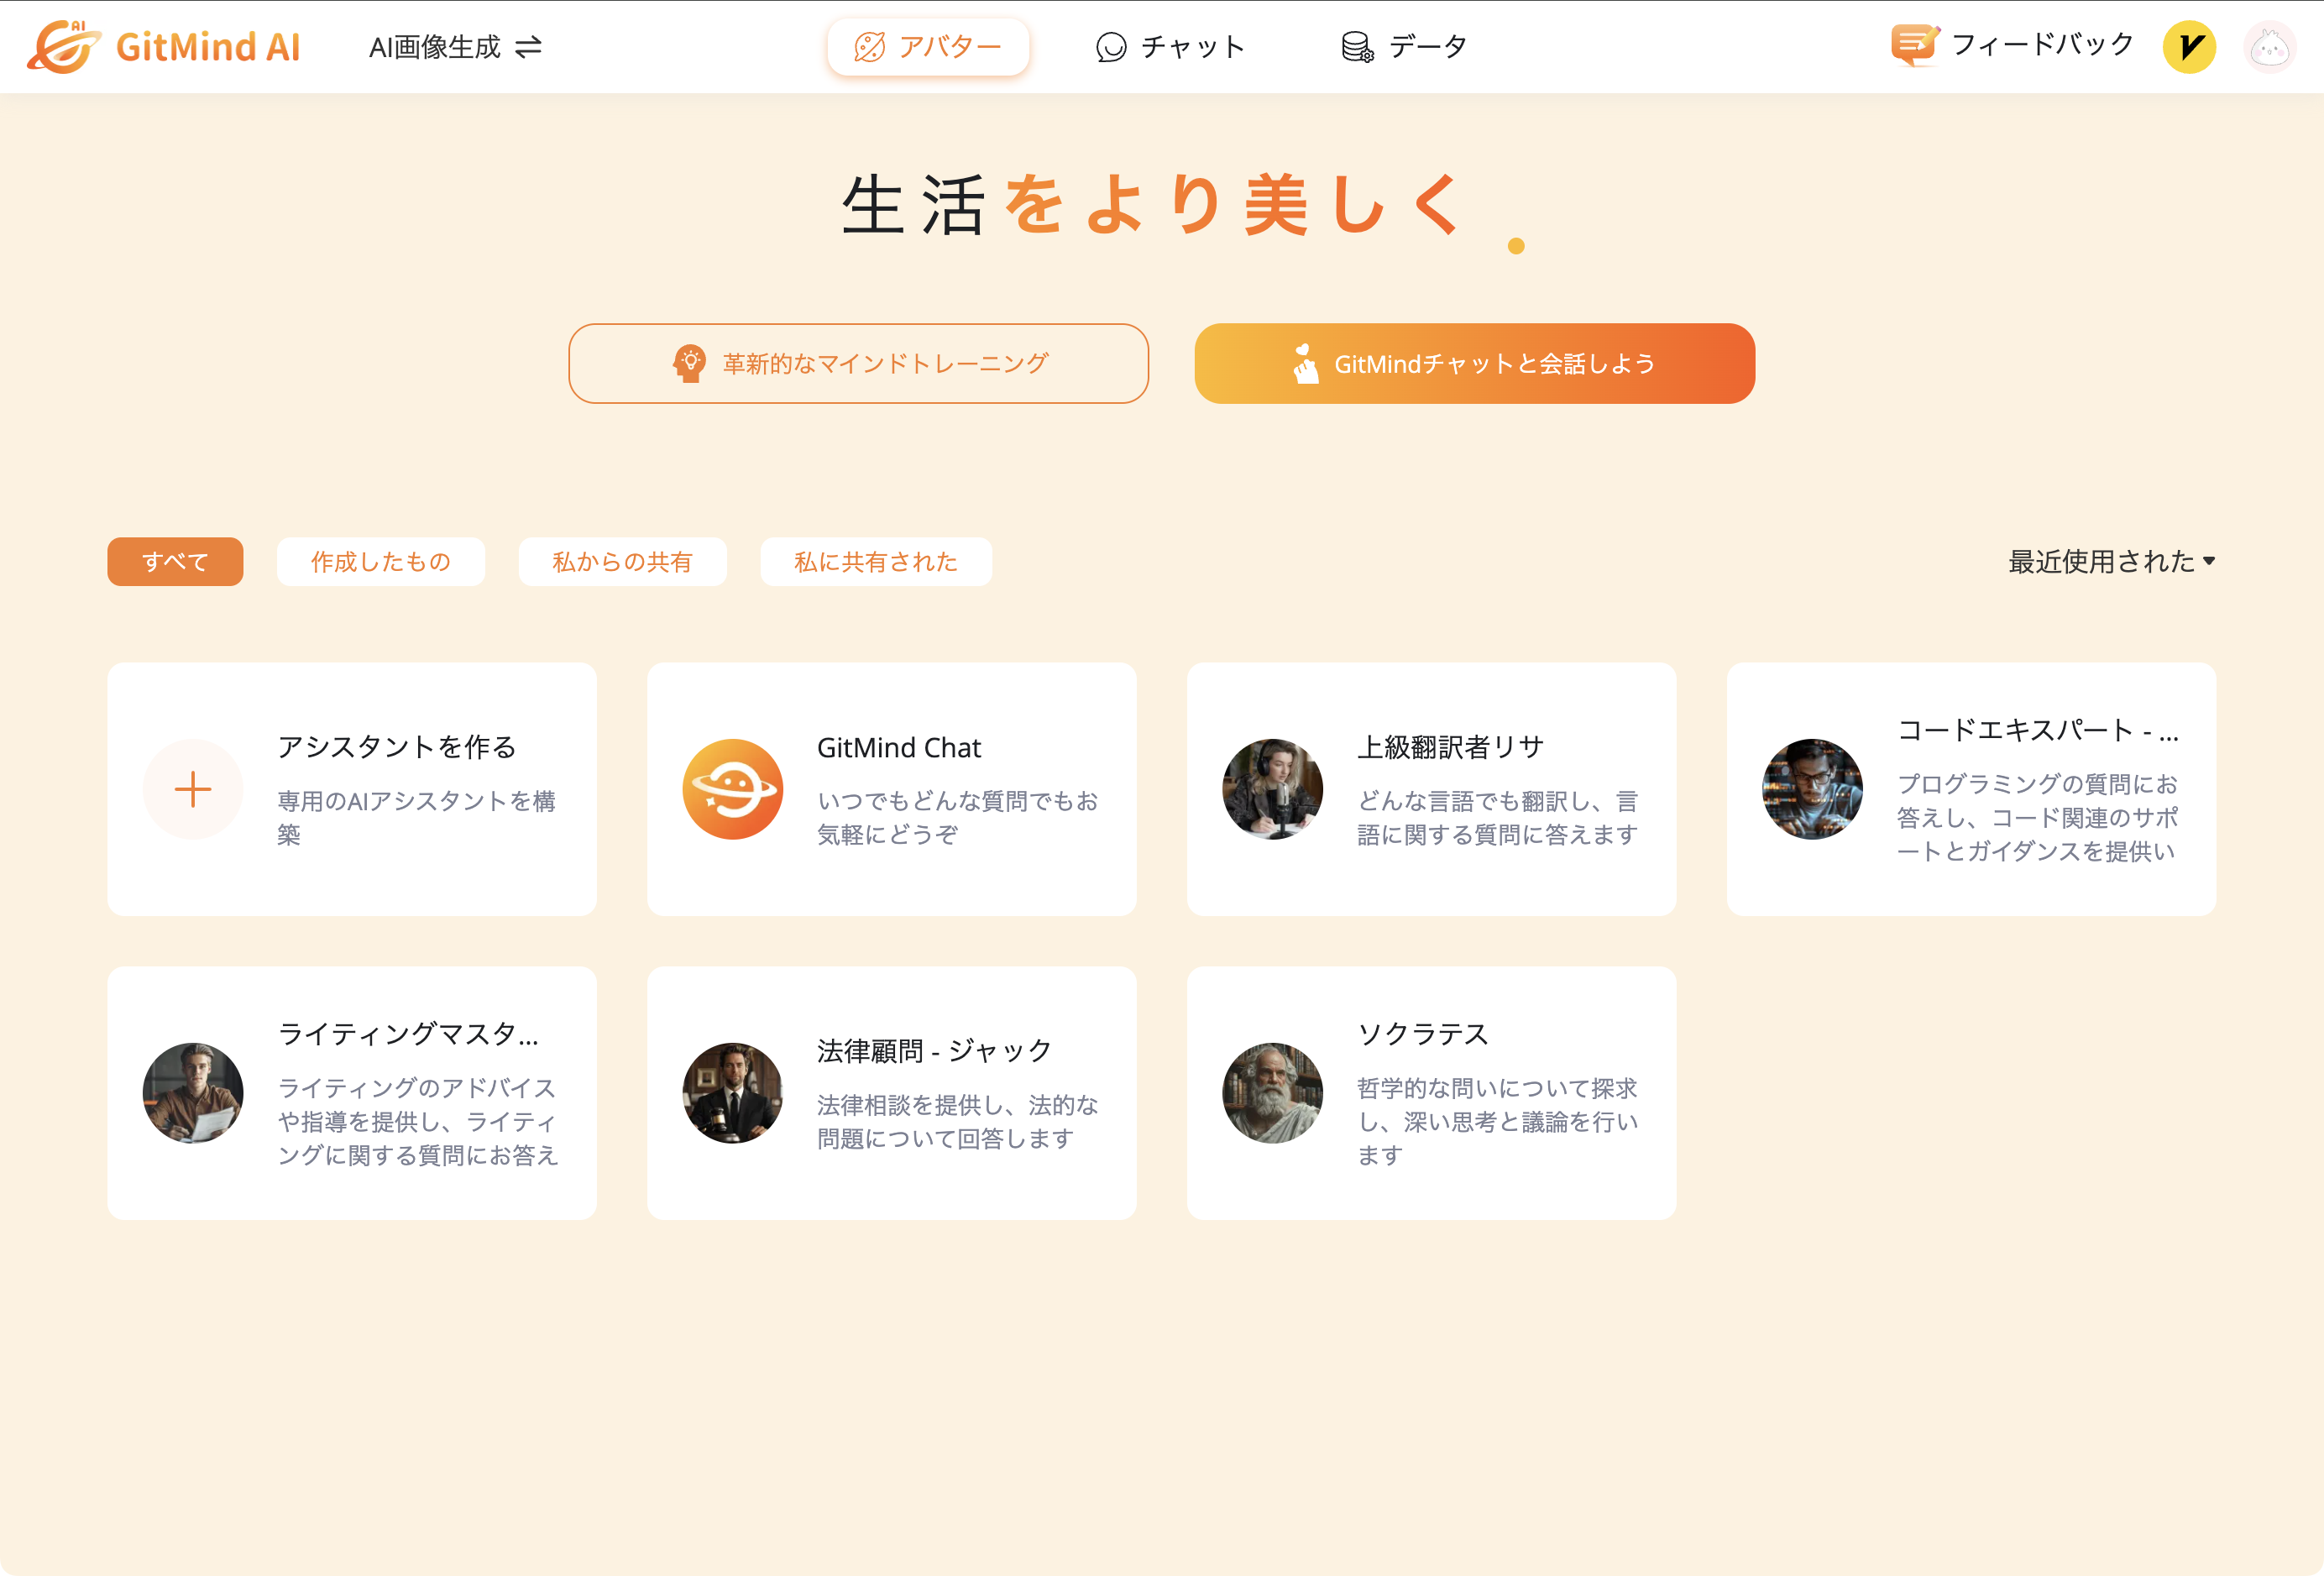Click the アバター palette icon
Screen dimensions: 2324x1576
(869, 47)
